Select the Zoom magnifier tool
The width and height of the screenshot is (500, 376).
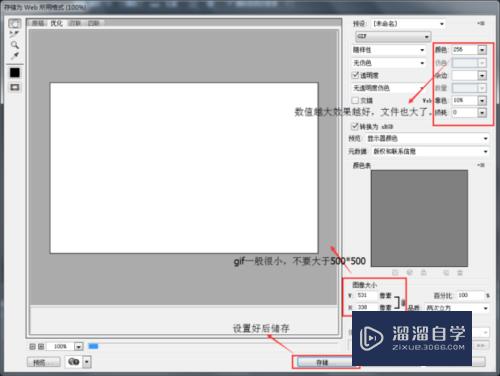point(14,44)
